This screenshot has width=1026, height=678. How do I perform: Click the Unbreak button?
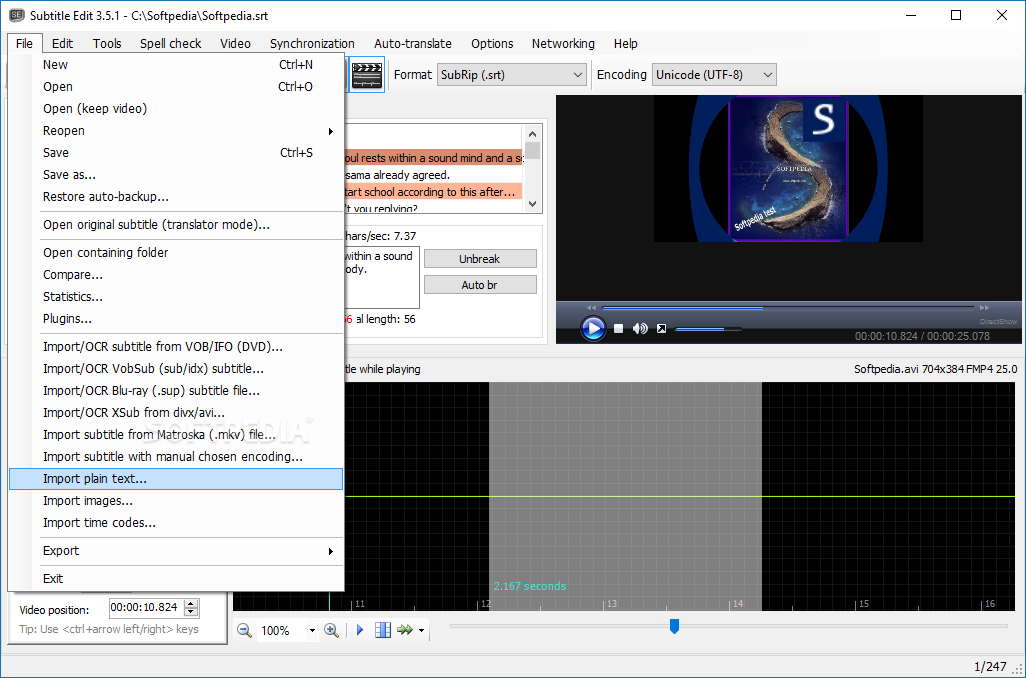480,259
